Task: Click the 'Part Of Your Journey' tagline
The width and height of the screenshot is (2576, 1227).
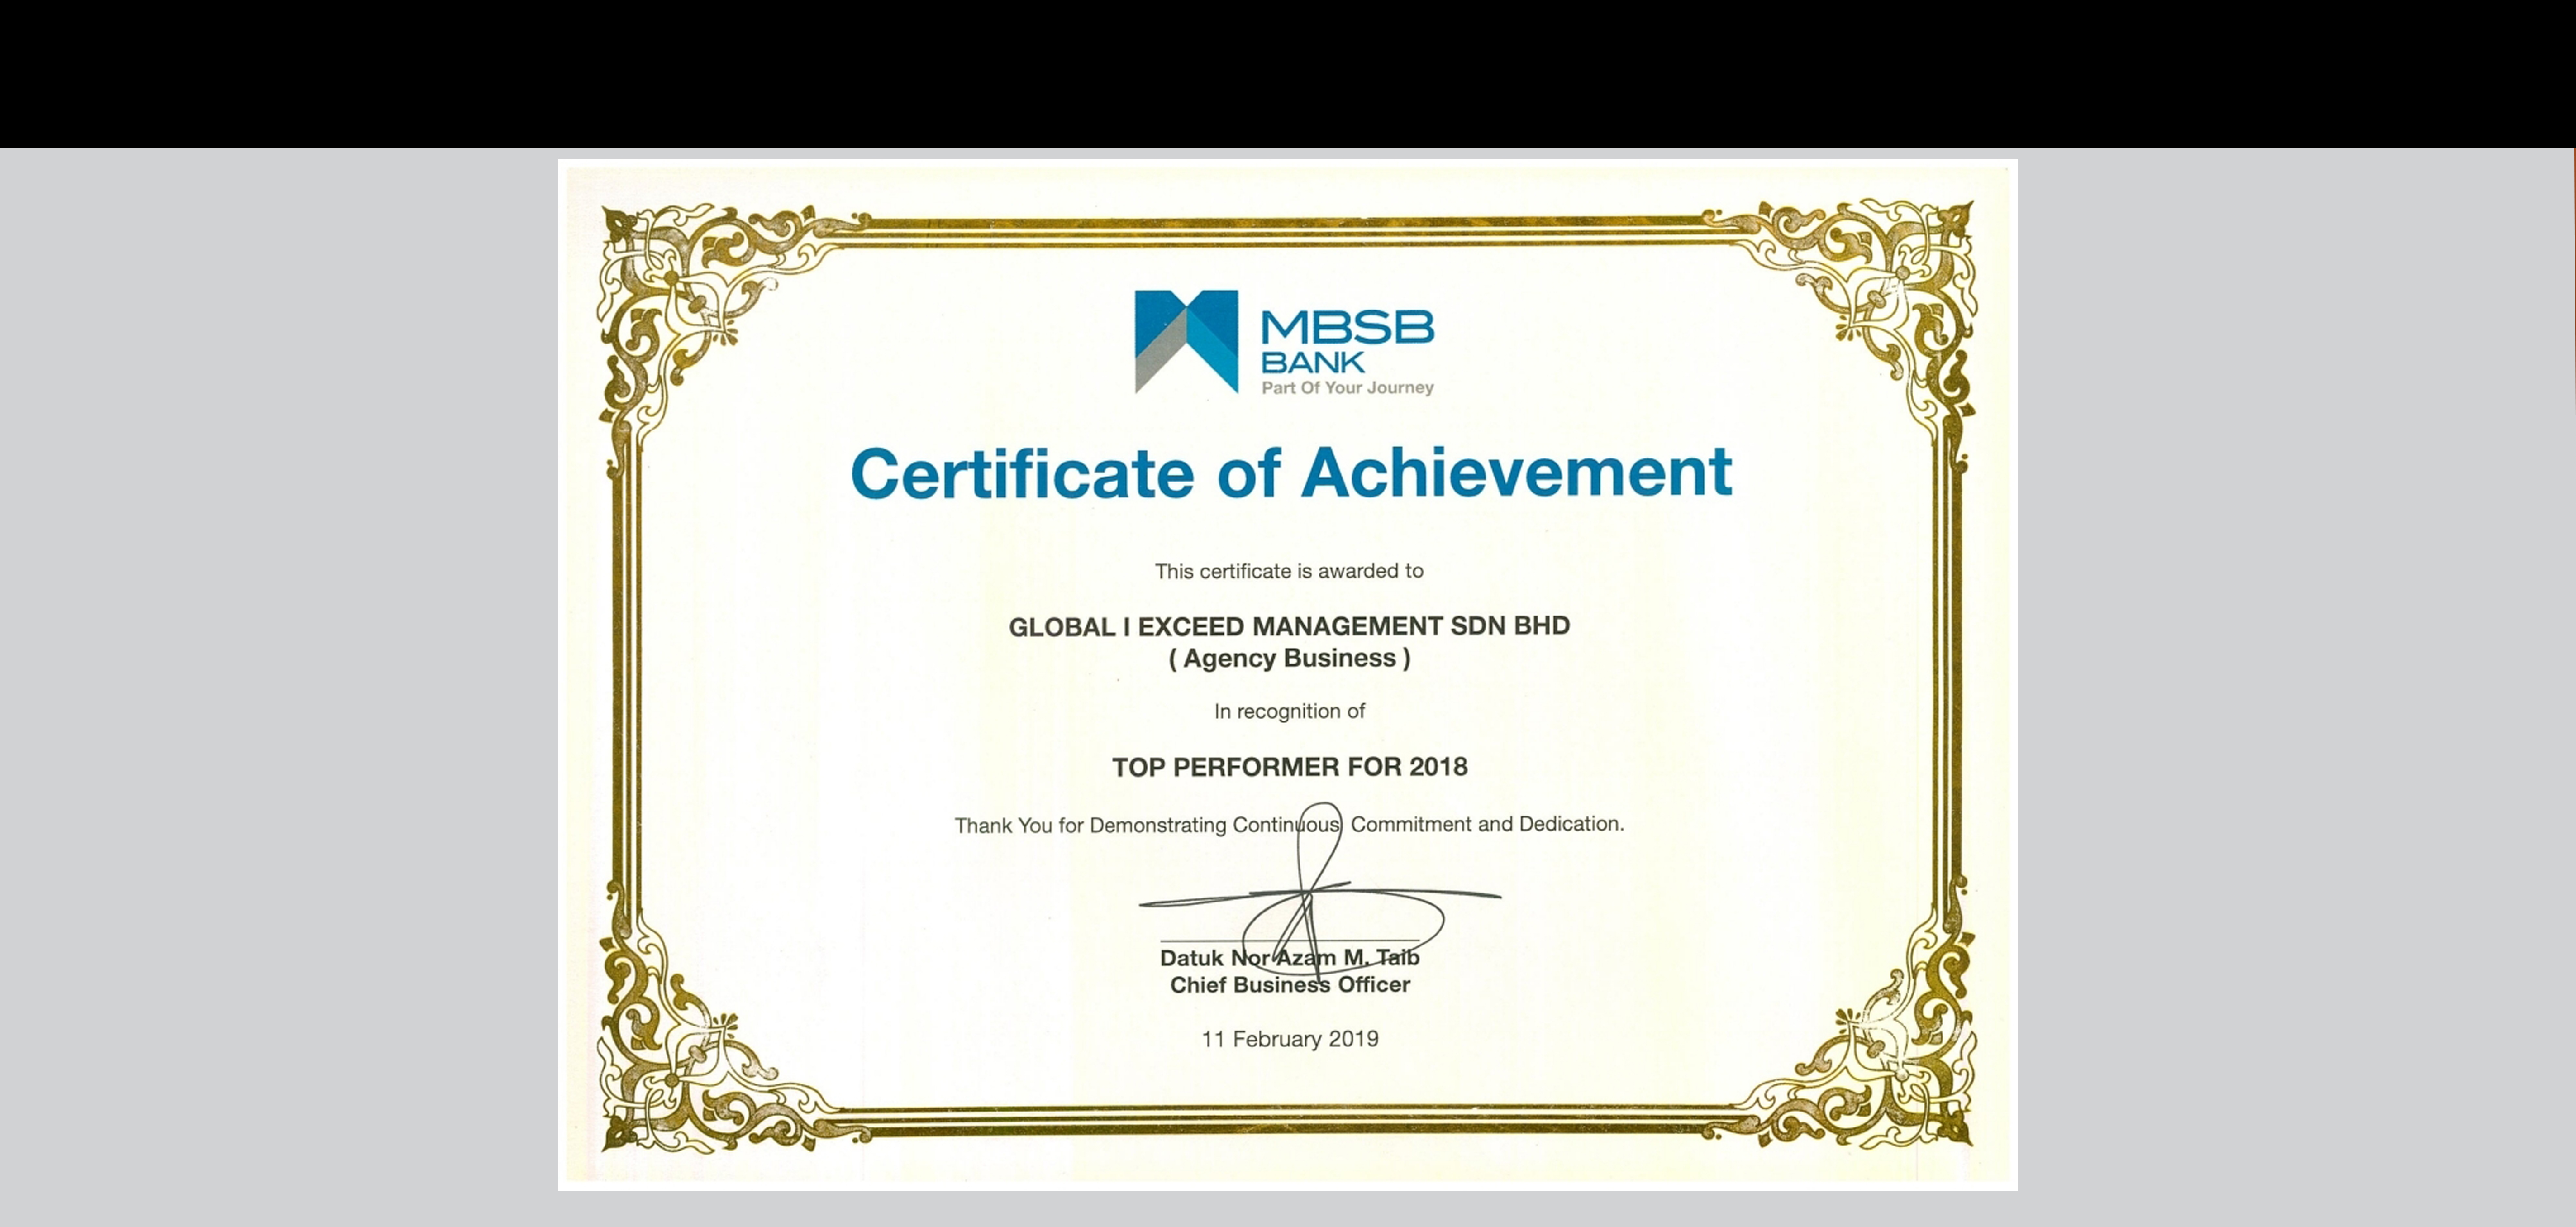Action: tap(1347, 388)
